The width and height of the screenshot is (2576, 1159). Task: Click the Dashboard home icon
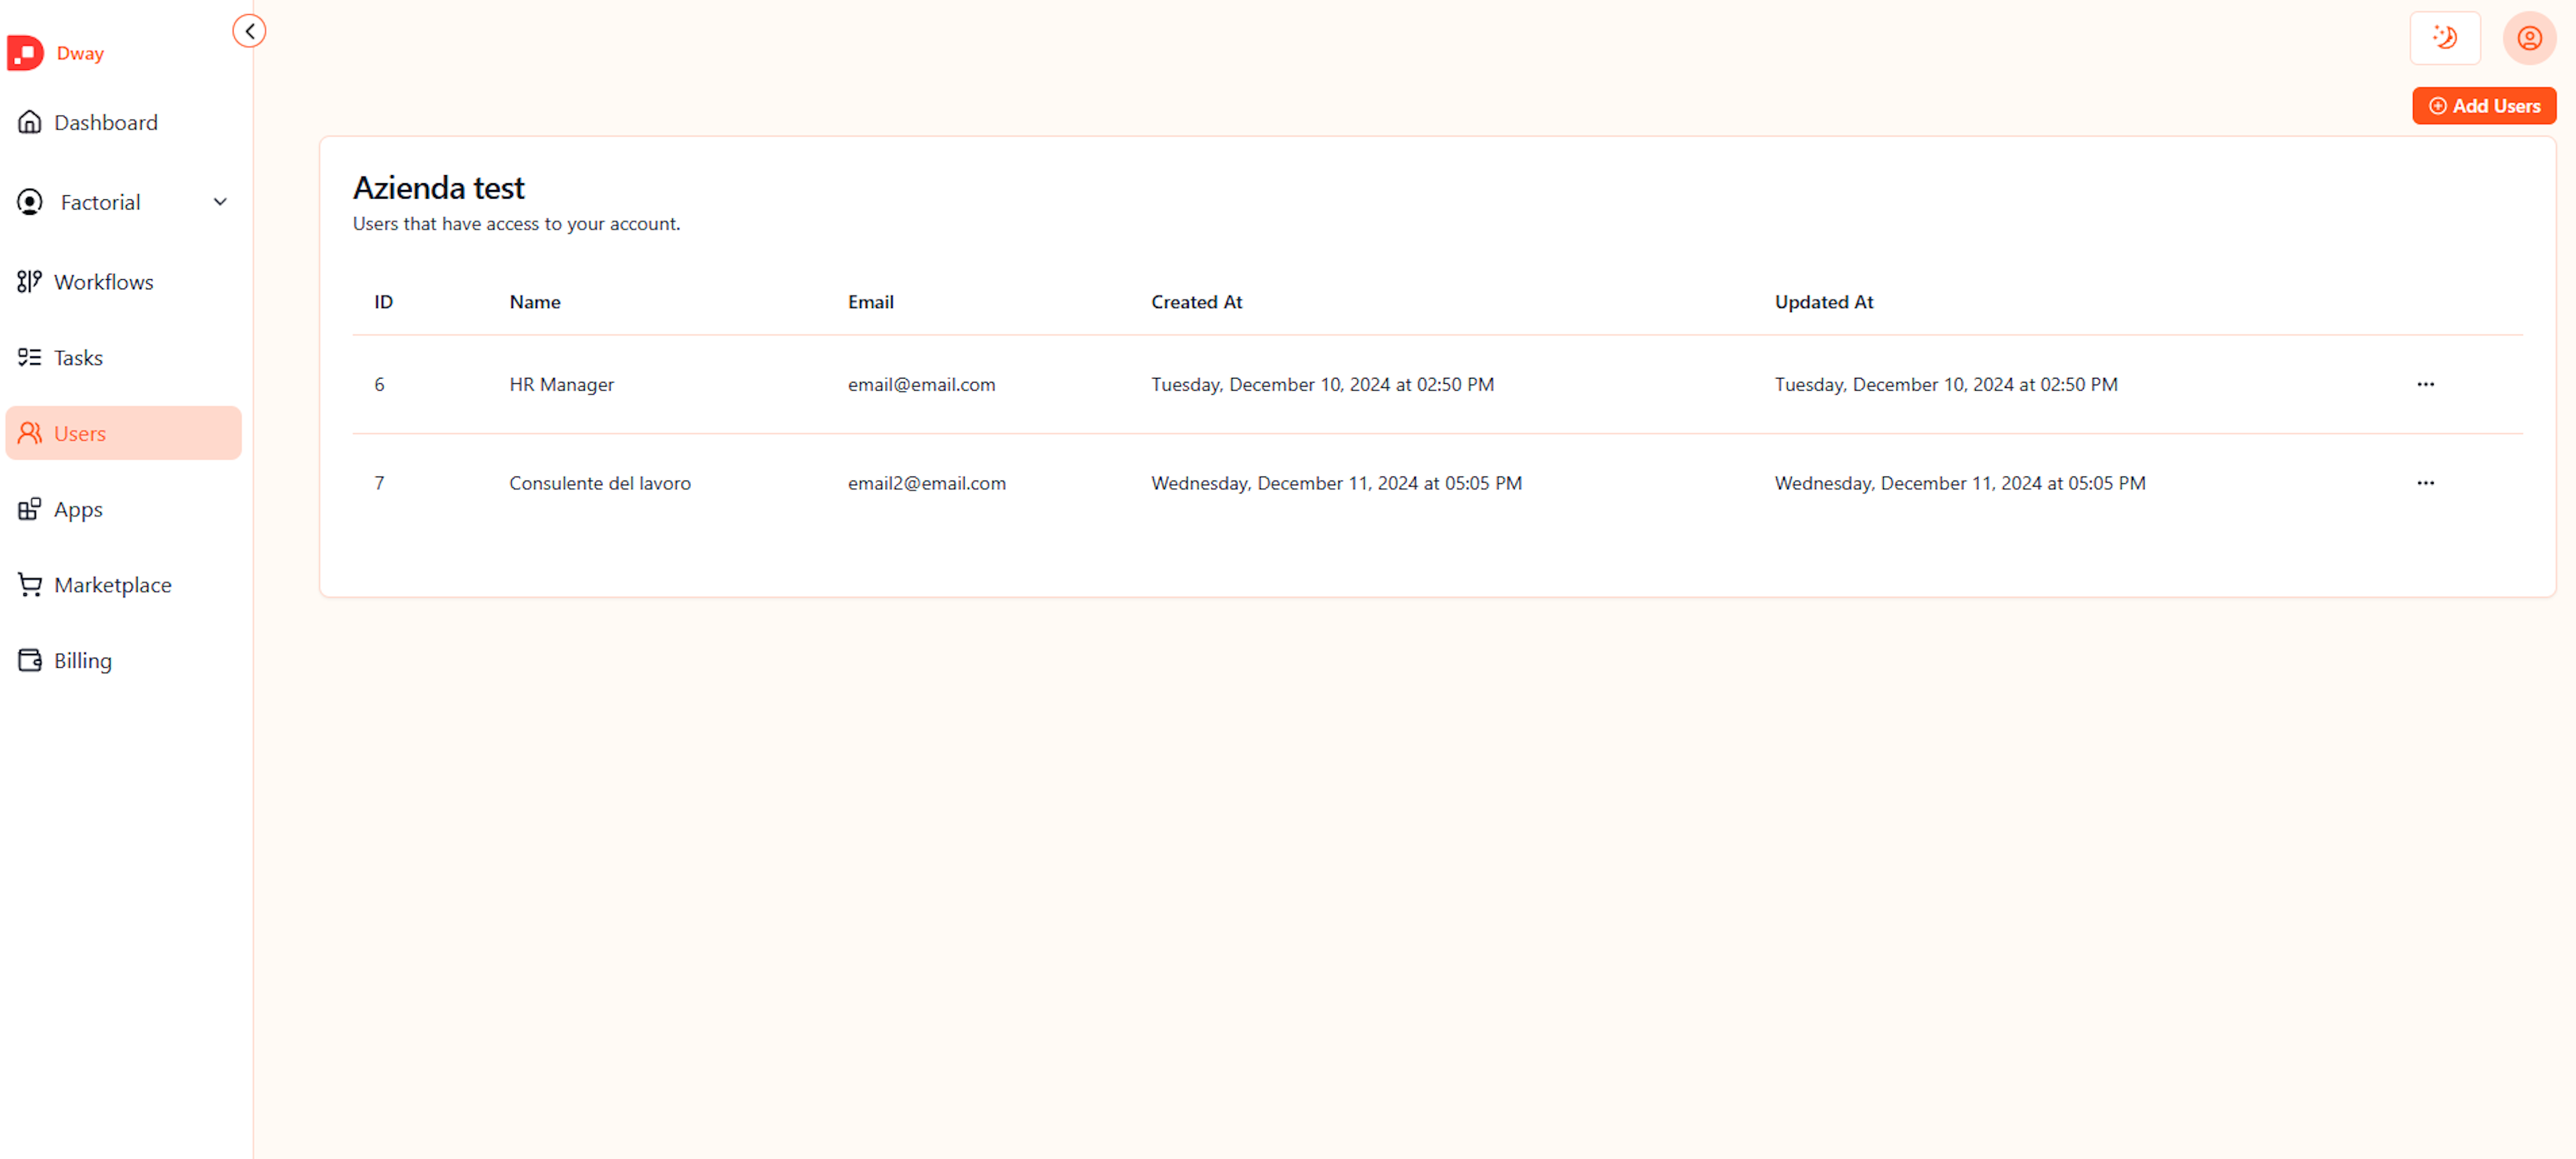click(30, 122)
